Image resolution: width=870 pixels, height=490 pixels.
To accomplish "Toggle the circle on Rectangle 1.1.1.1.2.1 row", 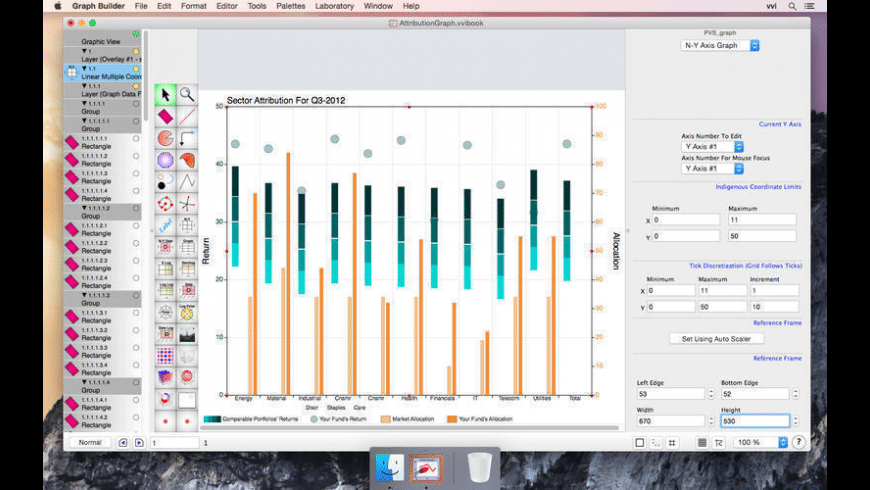I will point(136,226).
